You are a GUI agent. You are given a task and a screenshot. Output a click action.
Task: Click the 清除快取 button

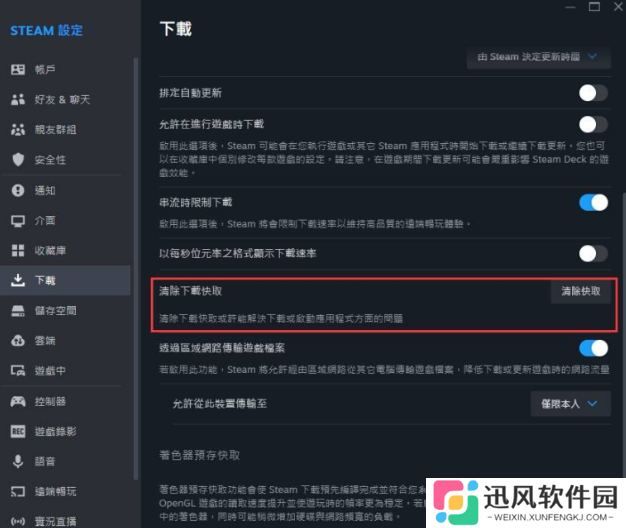tap(580, 291)
